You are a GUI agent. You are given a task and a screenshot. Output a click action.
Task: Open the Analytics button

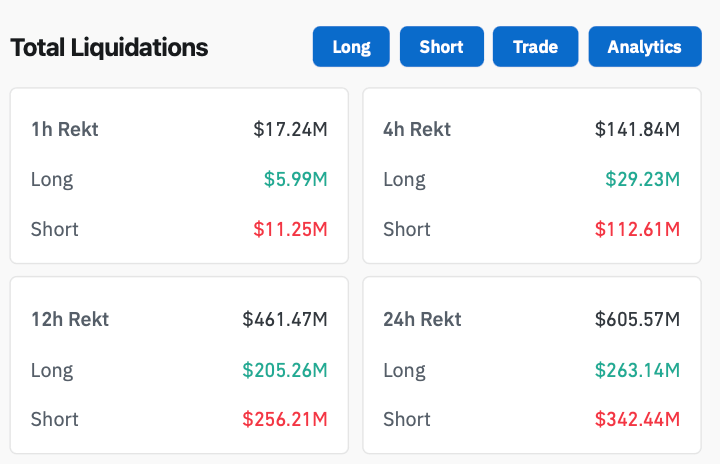[x=644, y=47]
